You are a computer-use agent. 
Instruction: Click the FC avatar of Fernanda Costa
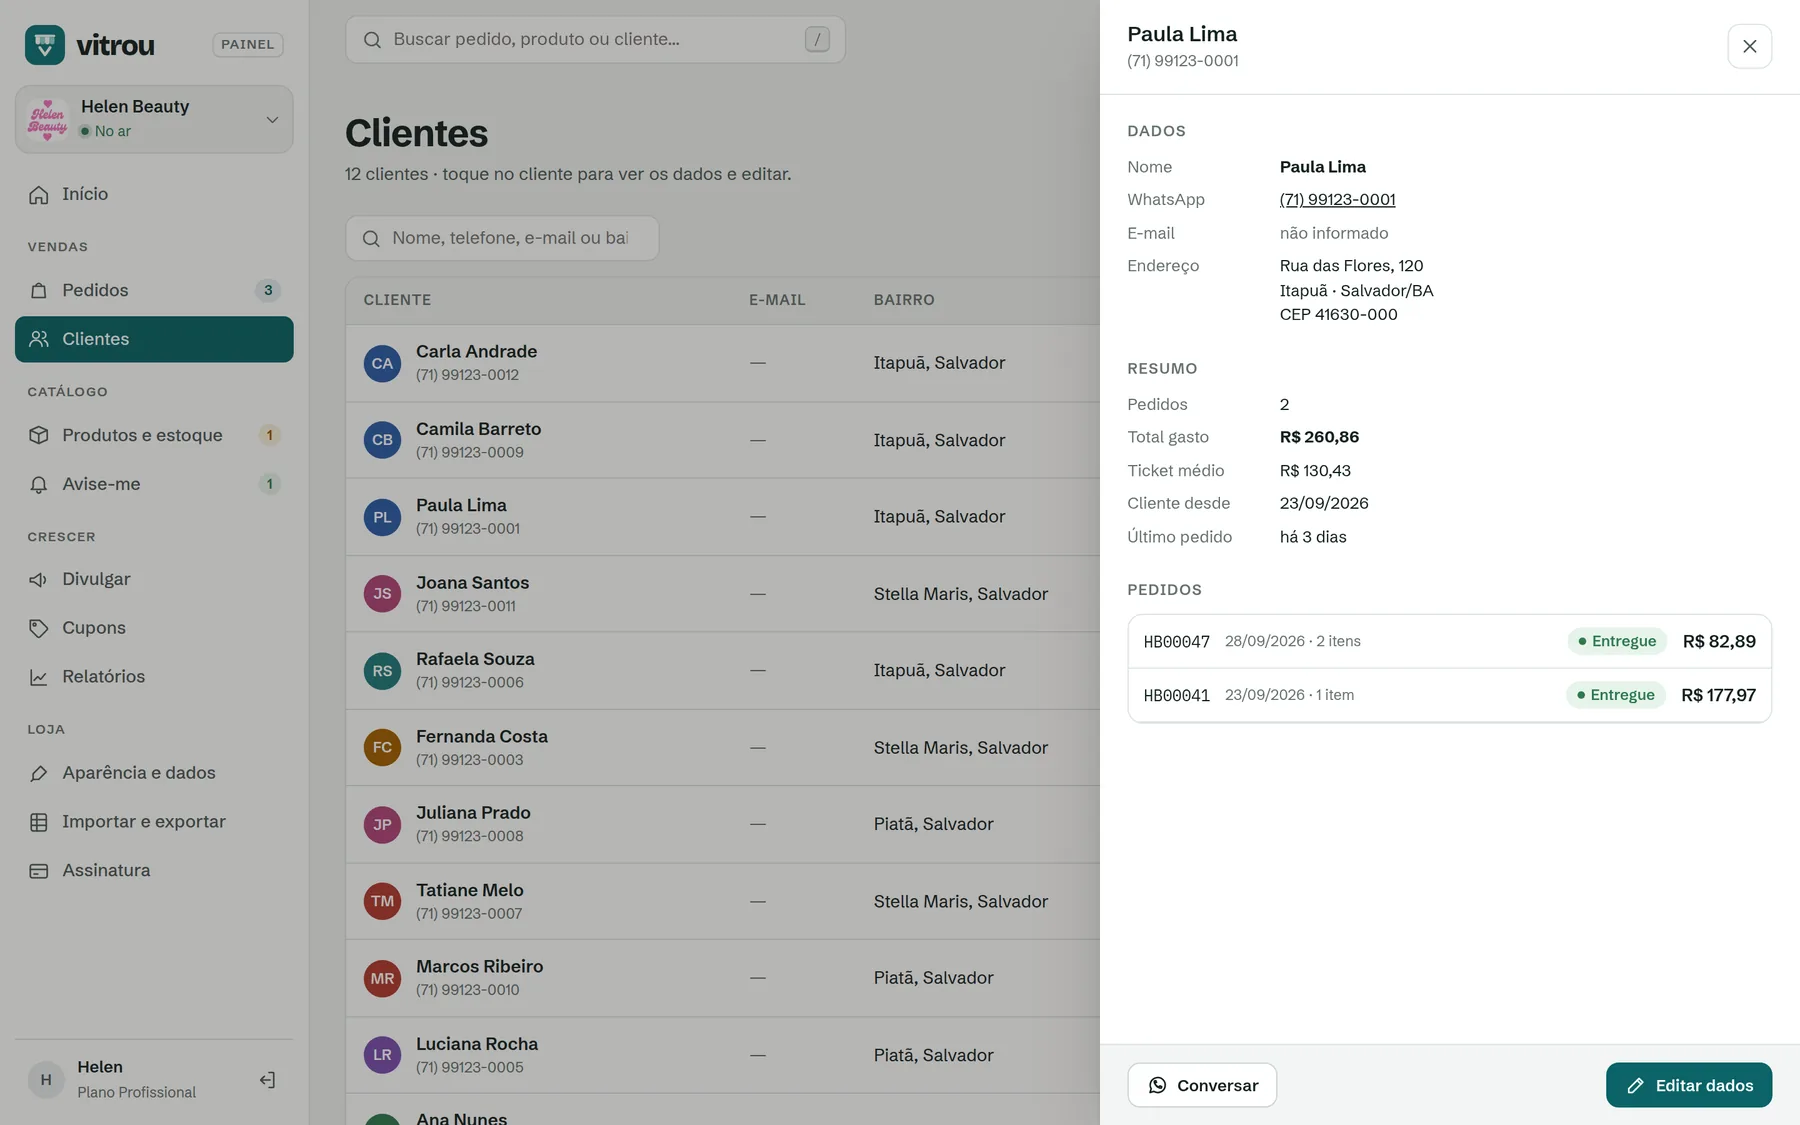(x=382, y=747)
